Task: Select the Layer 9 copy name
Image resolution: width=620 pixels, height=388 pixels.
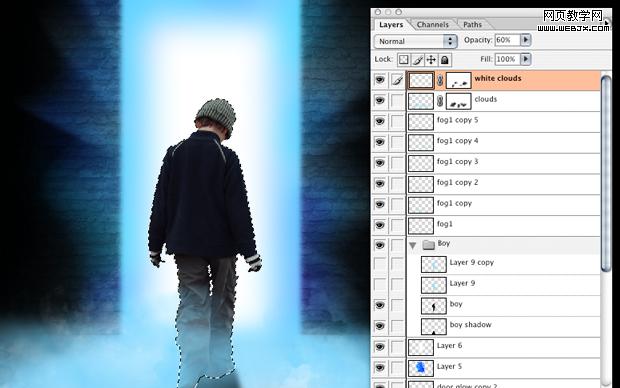Action: [x=472, y=263]
